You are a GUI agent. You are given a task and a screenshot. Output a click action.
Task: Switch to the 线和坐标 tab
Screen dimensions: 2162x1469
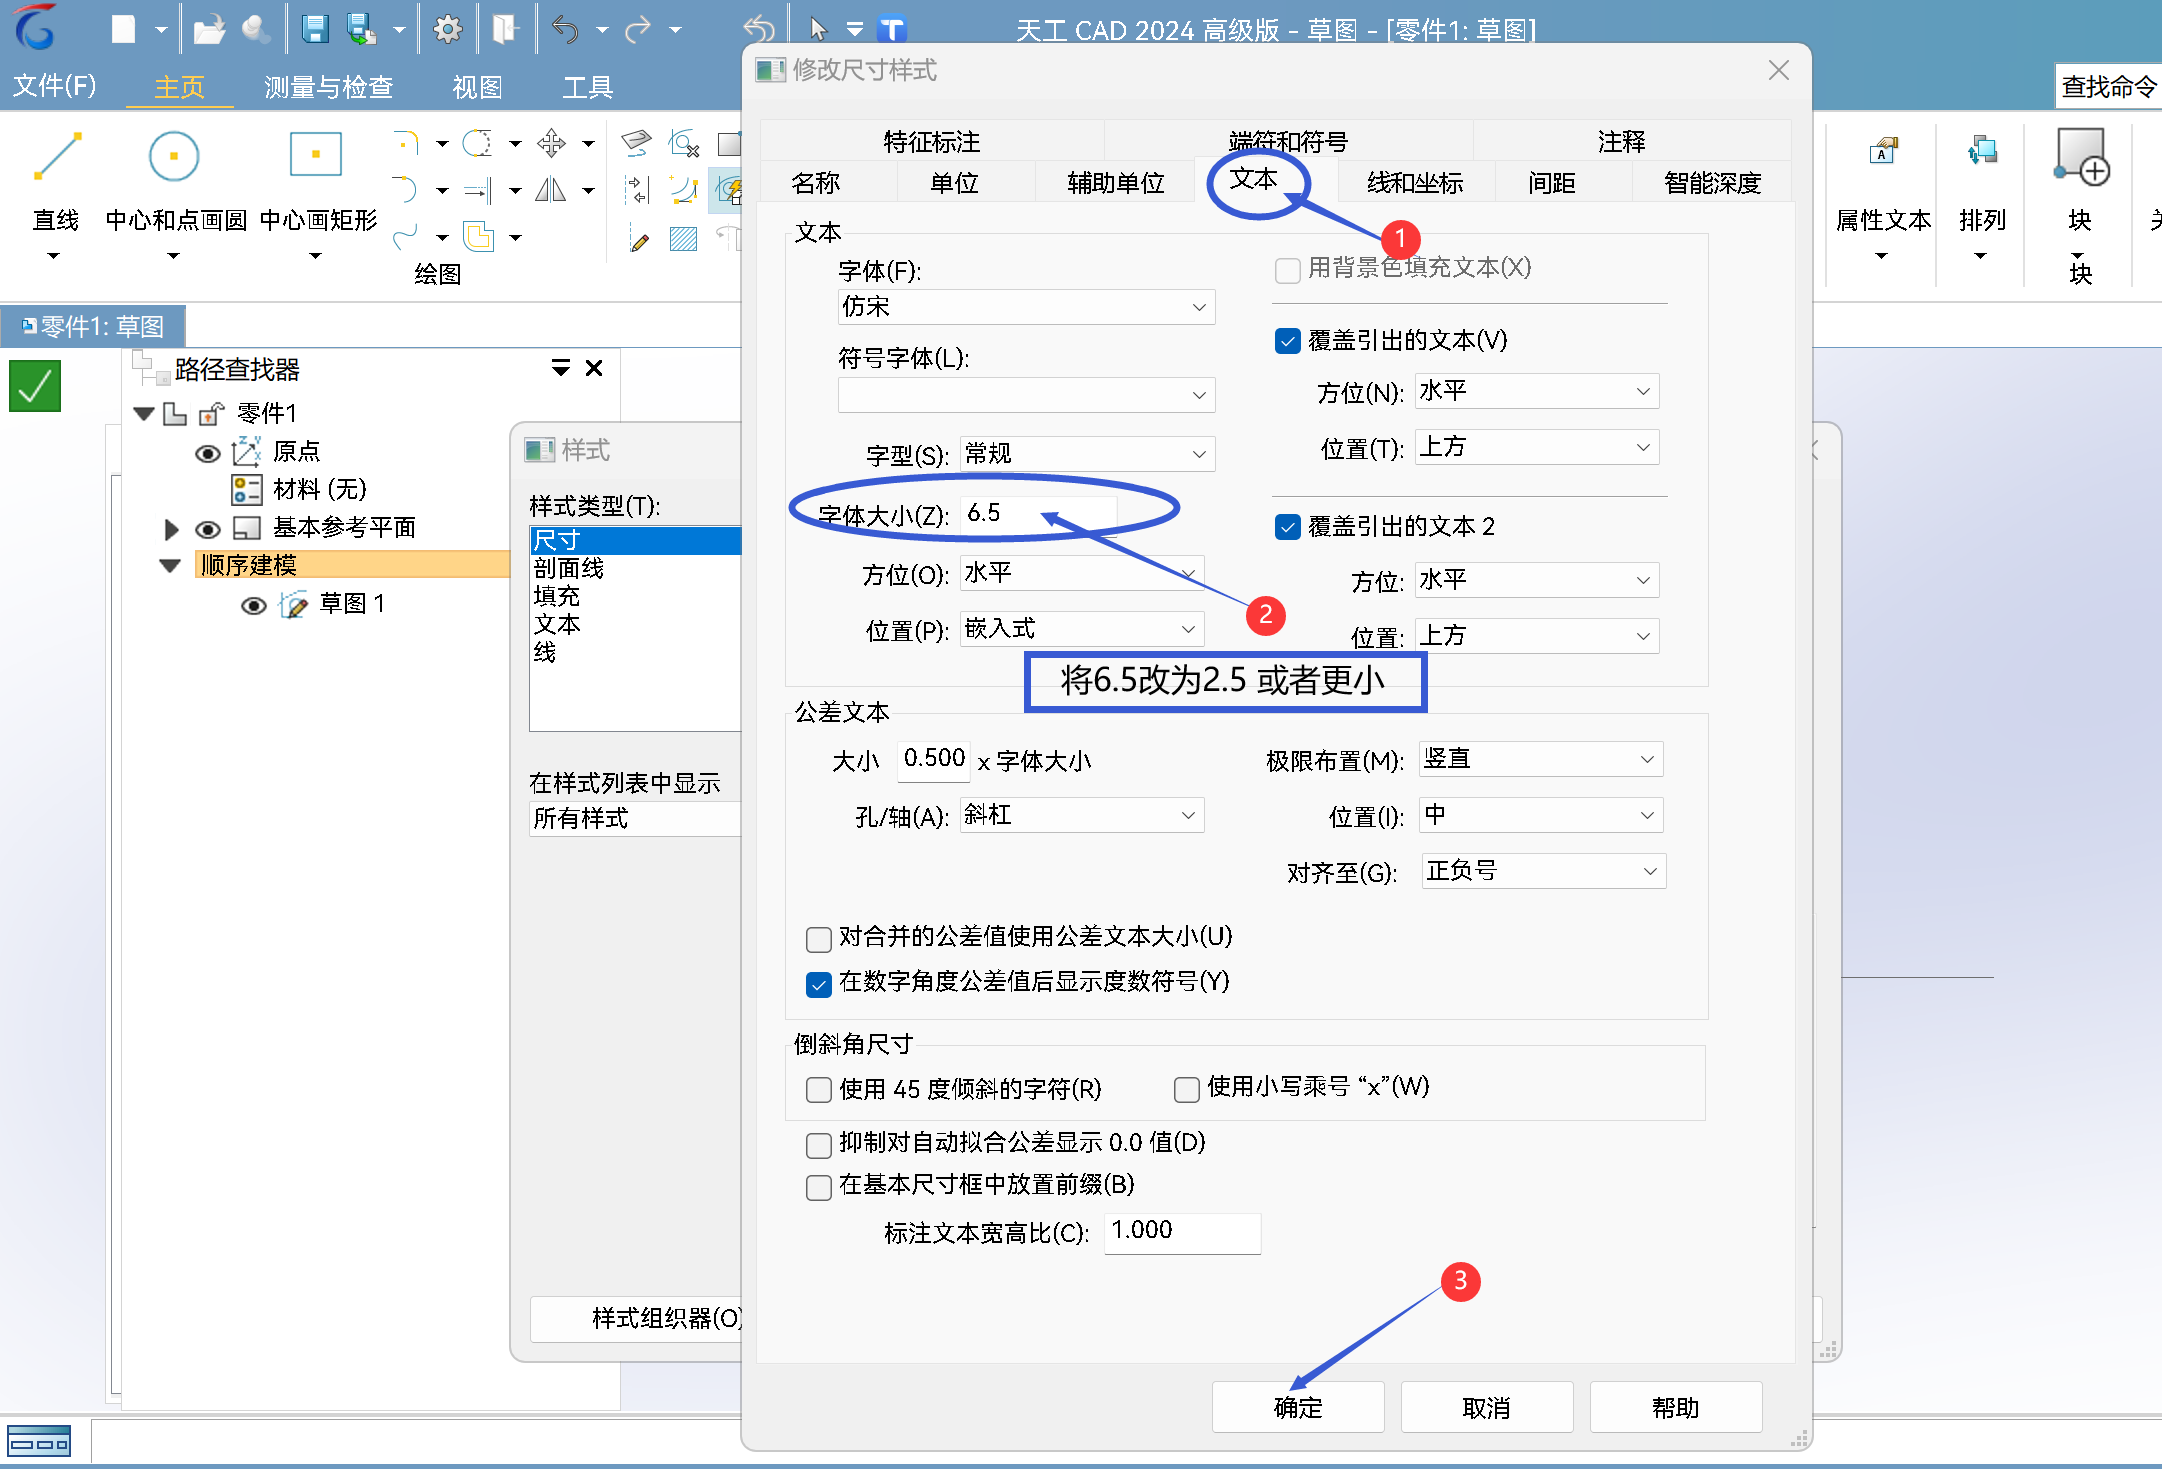pyautogui.click(x=1415, y=183)
